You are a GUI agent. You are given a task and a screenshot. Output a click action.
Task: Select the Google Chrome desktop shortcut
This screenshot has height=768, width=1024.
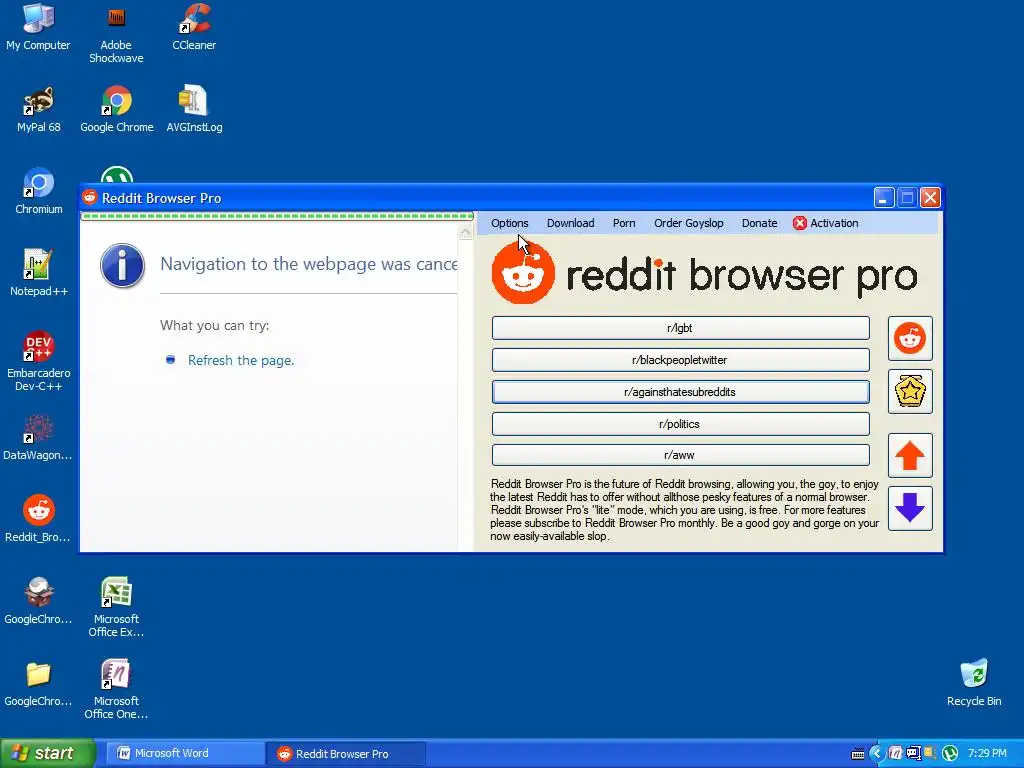point(117,110)
